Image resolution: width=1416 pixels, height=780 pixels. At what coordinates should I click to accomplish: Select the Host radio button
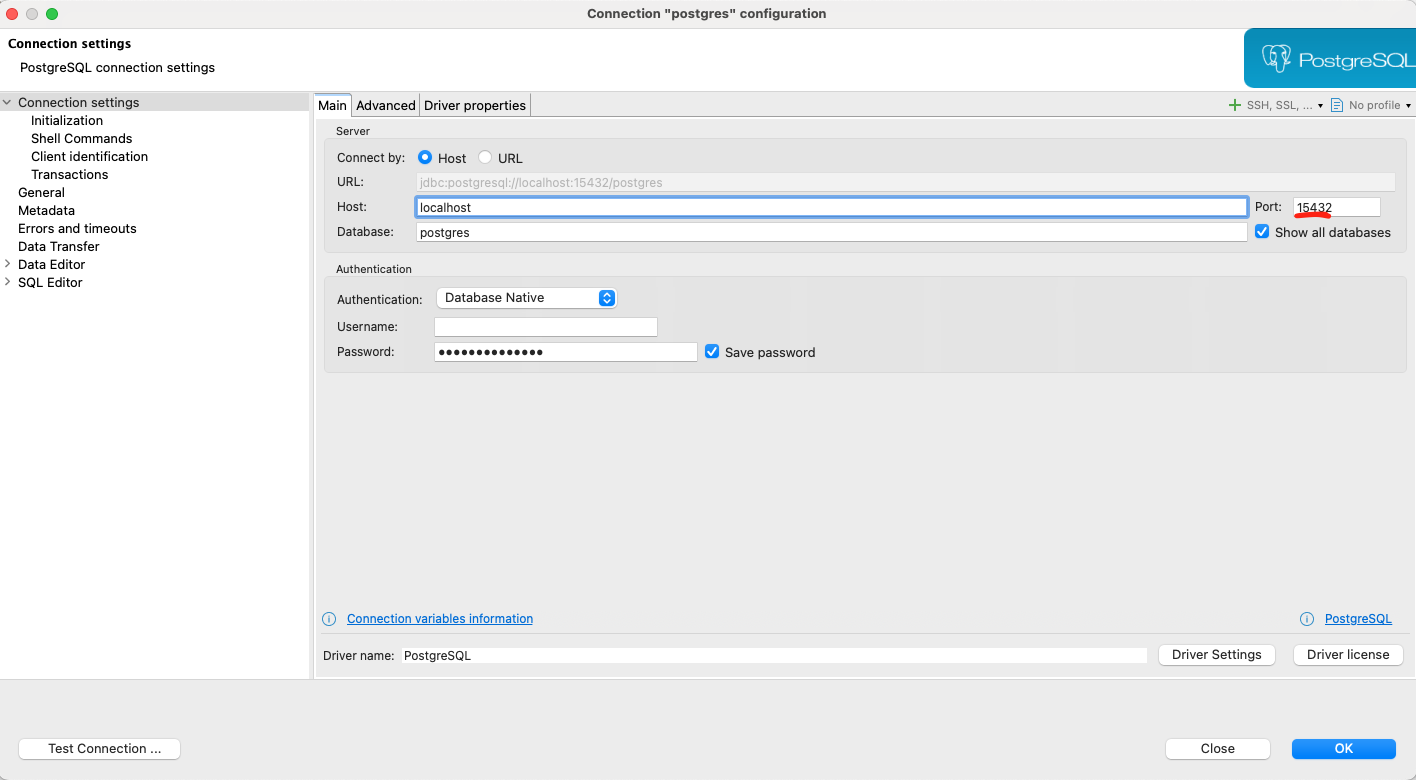[425, 157]
